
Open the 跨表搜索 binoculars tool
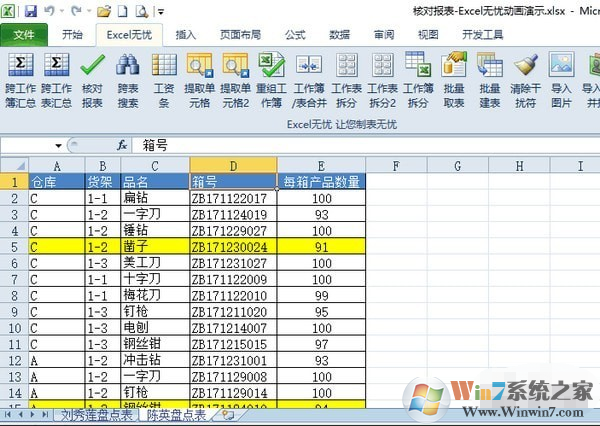[128, 68]
